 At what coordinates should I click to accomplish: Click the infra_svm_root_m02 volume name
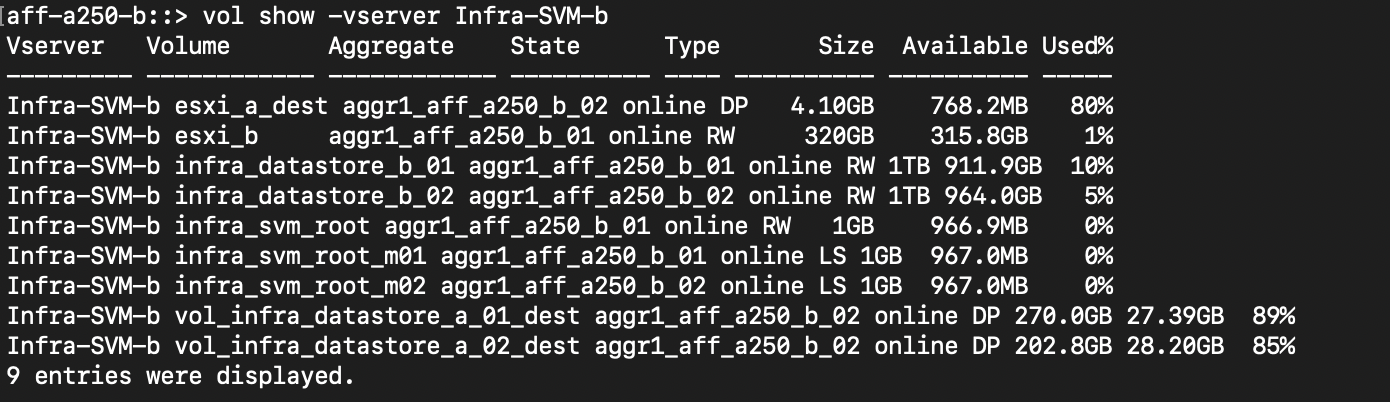[x=300, y=286]
